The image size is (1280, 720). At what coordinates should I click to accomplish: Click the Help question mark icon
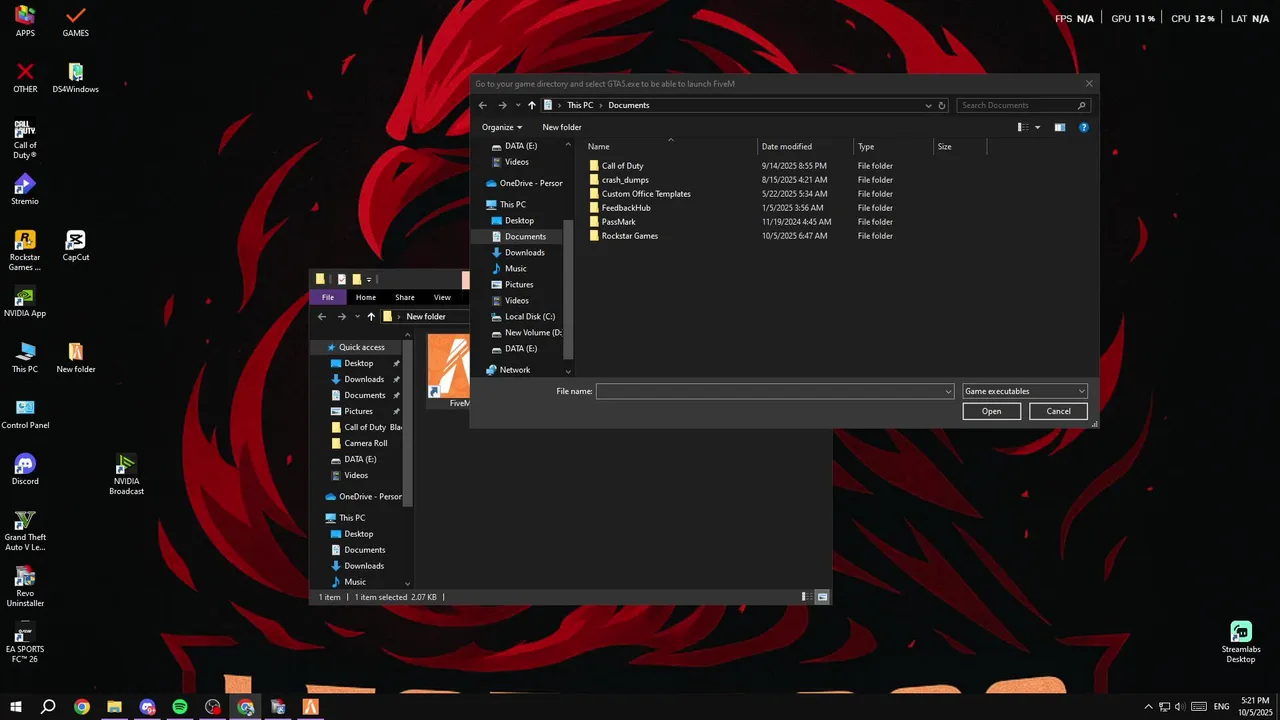1083,127
